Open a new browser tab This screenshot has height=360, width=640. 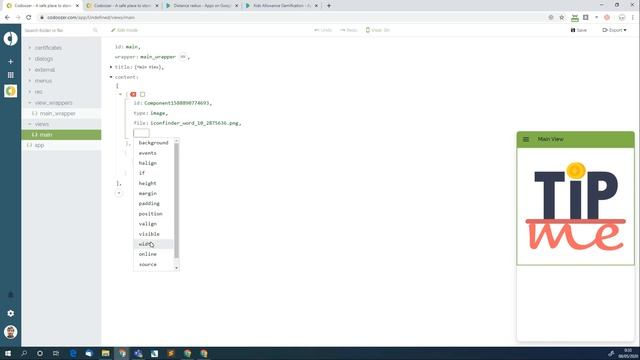pyautogui.click(x=329, y=6)
